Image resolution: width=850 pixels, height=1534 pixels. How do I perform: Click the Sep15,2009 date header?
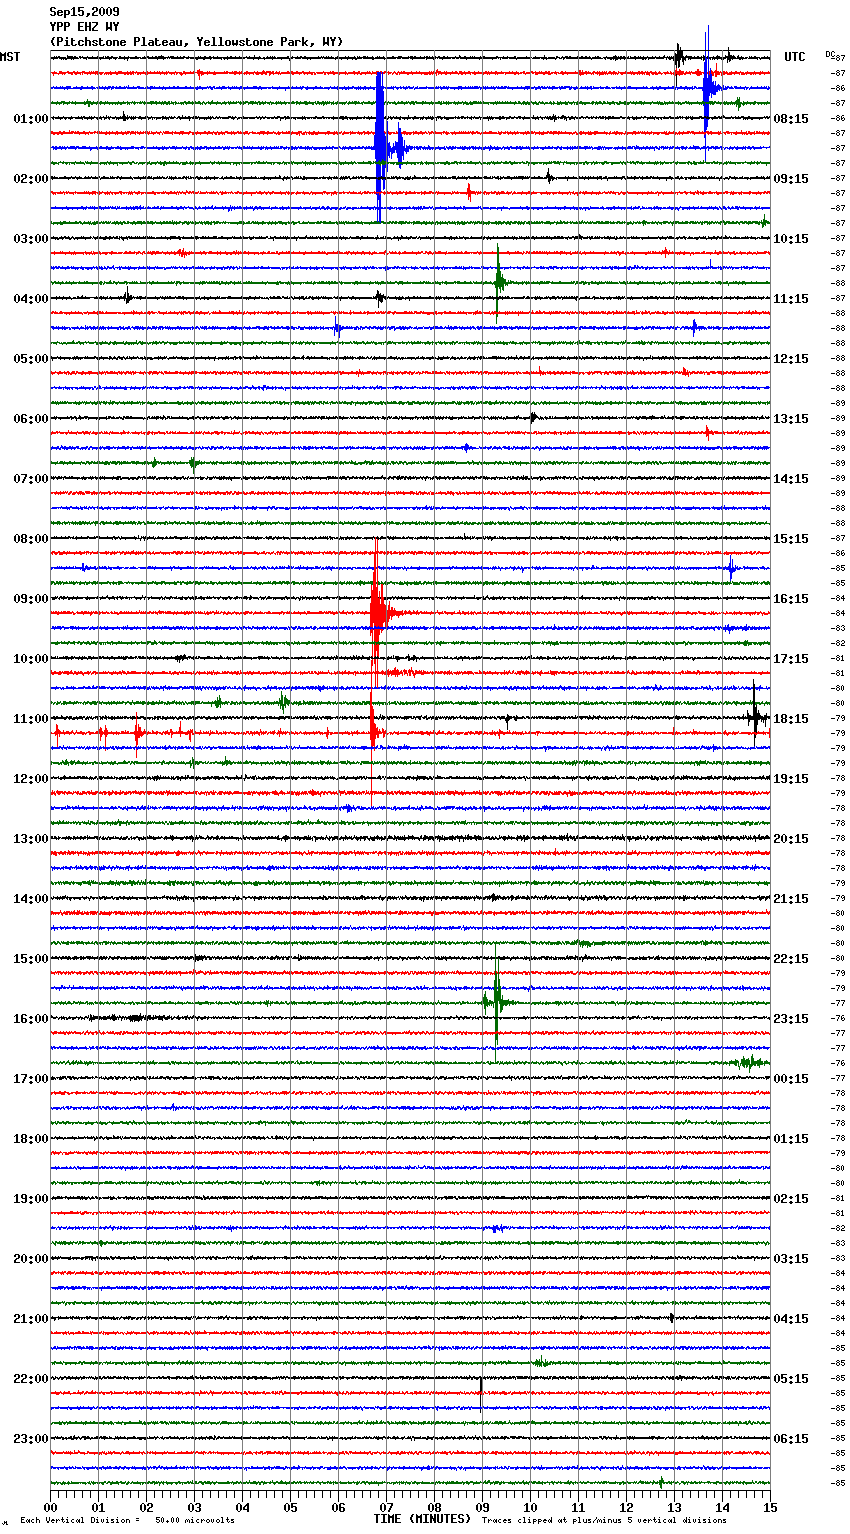click(84, 12)
